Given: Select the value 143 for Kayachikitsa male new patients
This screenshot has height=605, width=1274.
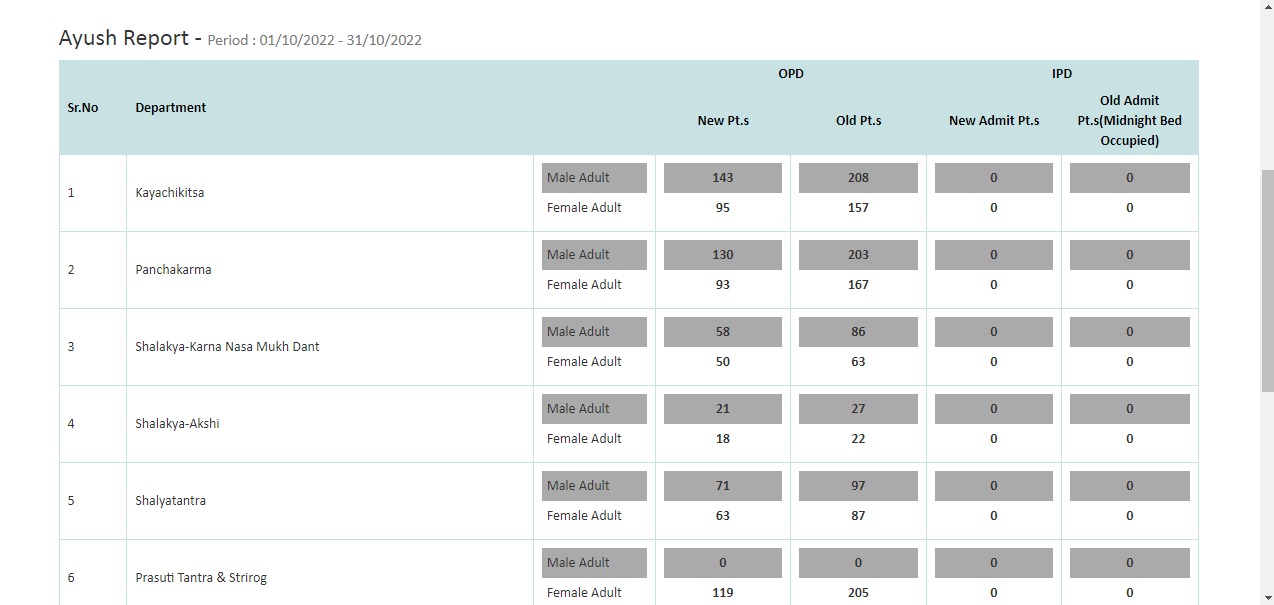Looking at the screenshot, I should coord(723,178).
